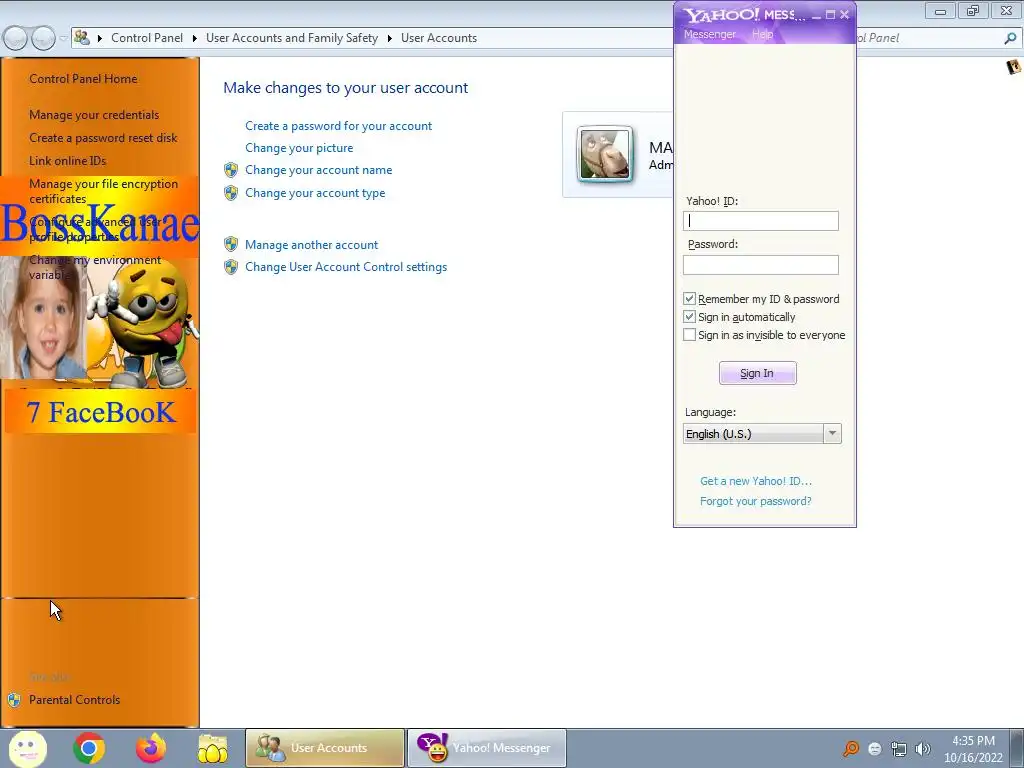Open Manage your file encryption certificates
Viewport: 1024px width, 768px height.
click(103, 191)
